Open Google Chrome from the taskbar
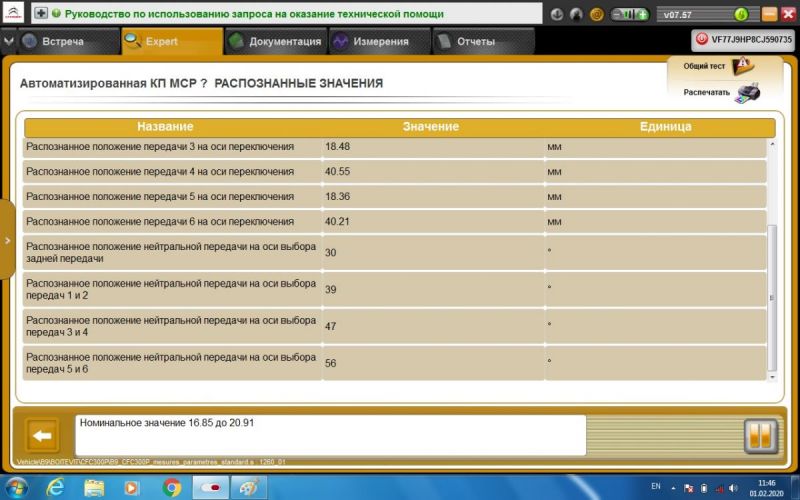Screen dimensions: 800x500 171,487
